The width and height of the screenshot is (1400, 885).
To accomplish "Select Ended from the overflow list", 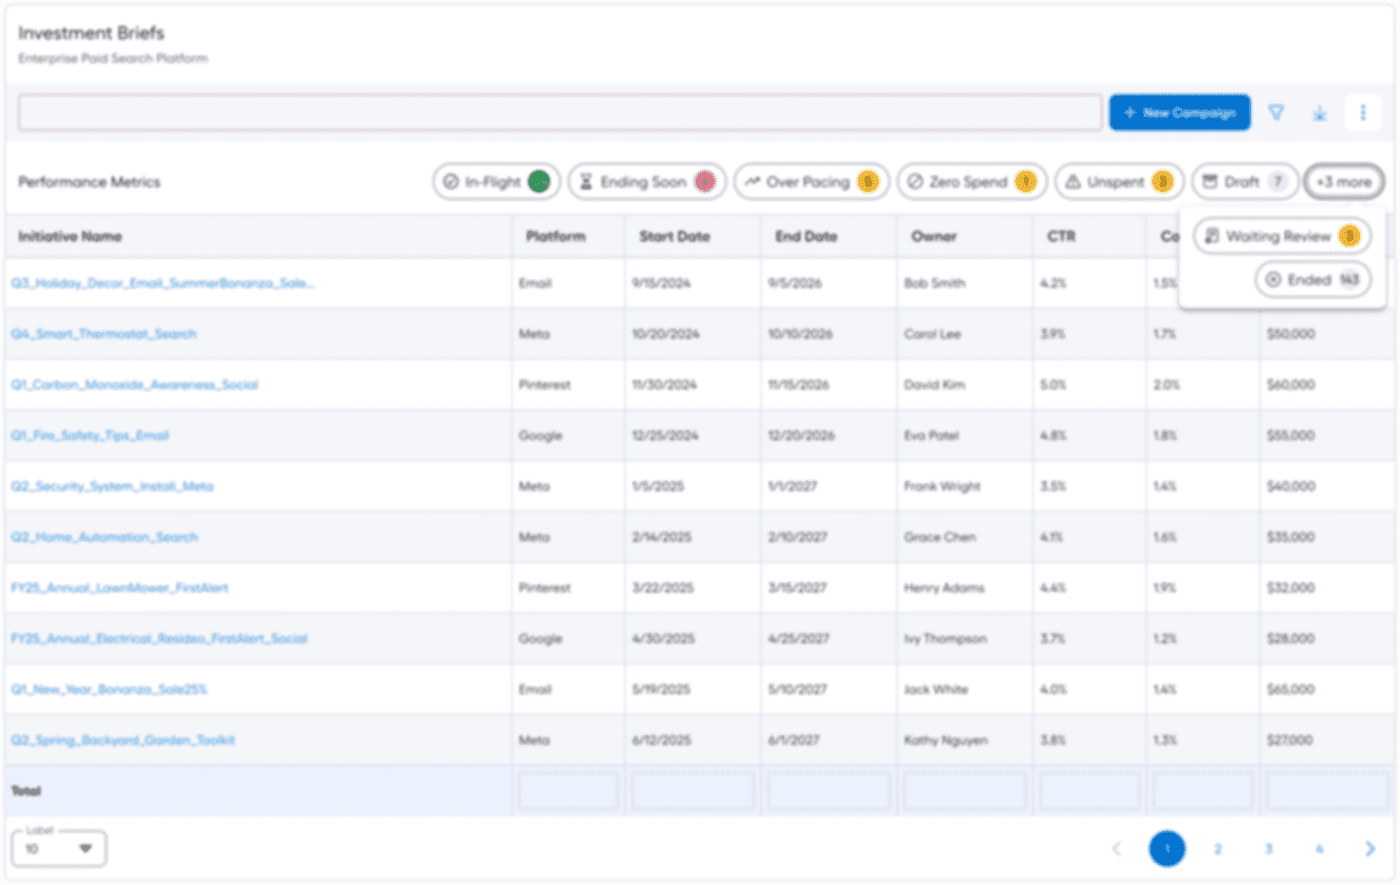I will point(1312,279).
